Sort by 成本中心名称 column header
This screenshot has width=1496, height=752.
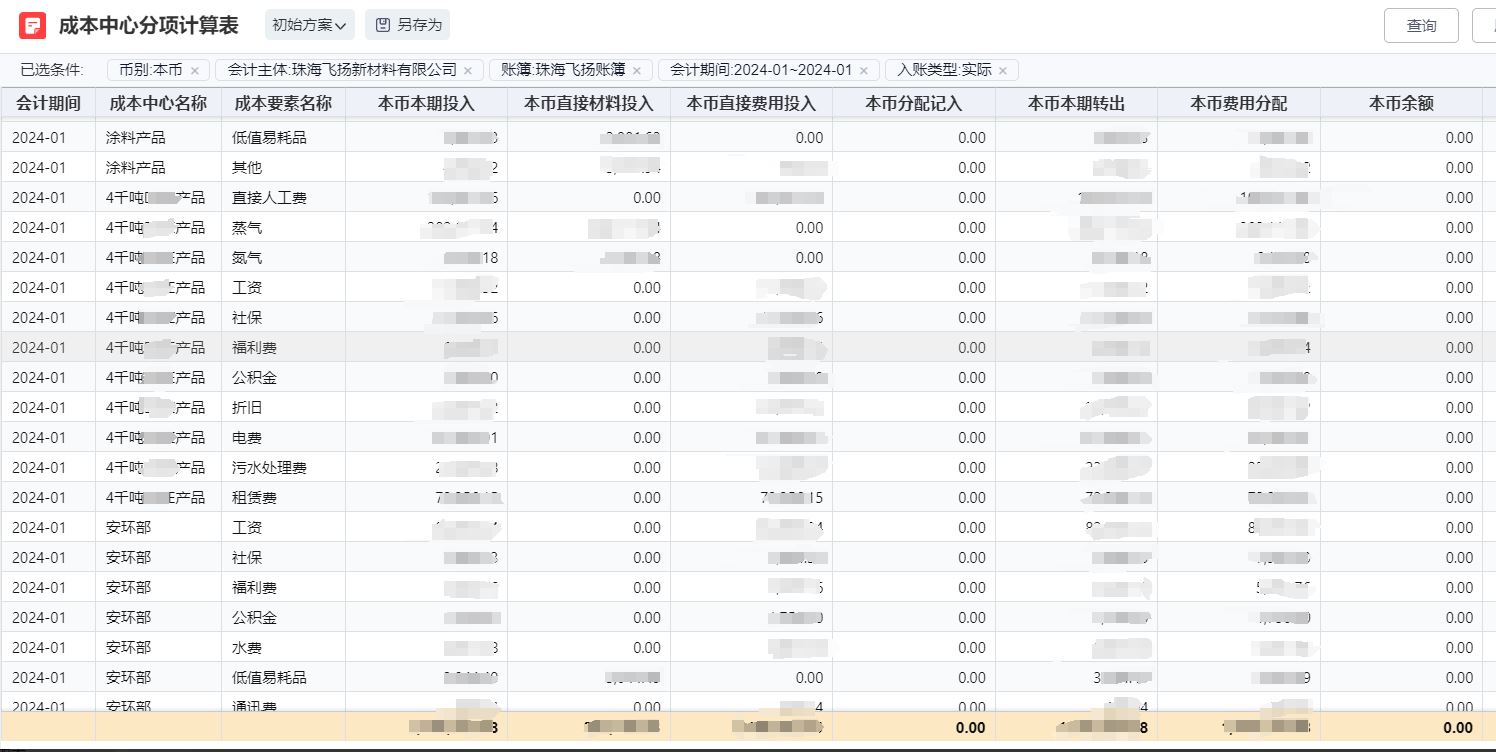[157, 103]
